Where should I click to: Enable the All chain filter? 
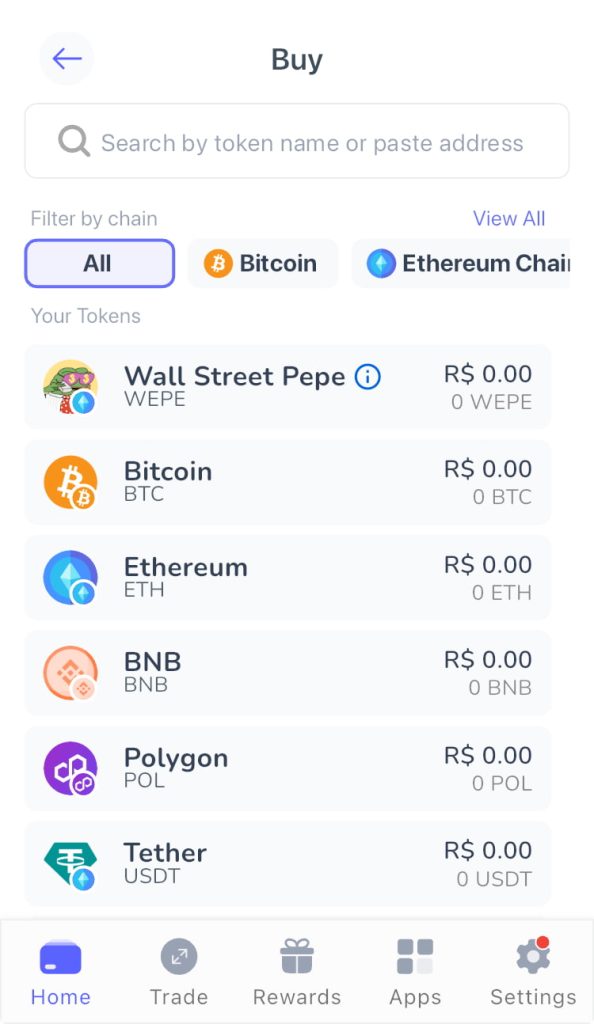[99, 263]
